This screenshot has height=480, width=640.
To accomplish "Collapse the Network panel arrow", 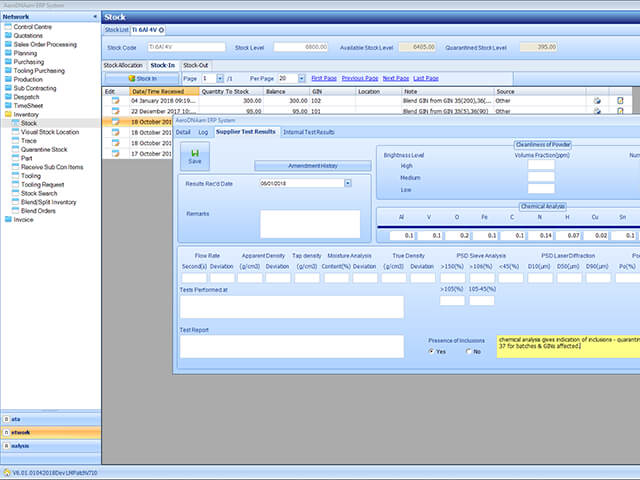I will pos(95,17).
